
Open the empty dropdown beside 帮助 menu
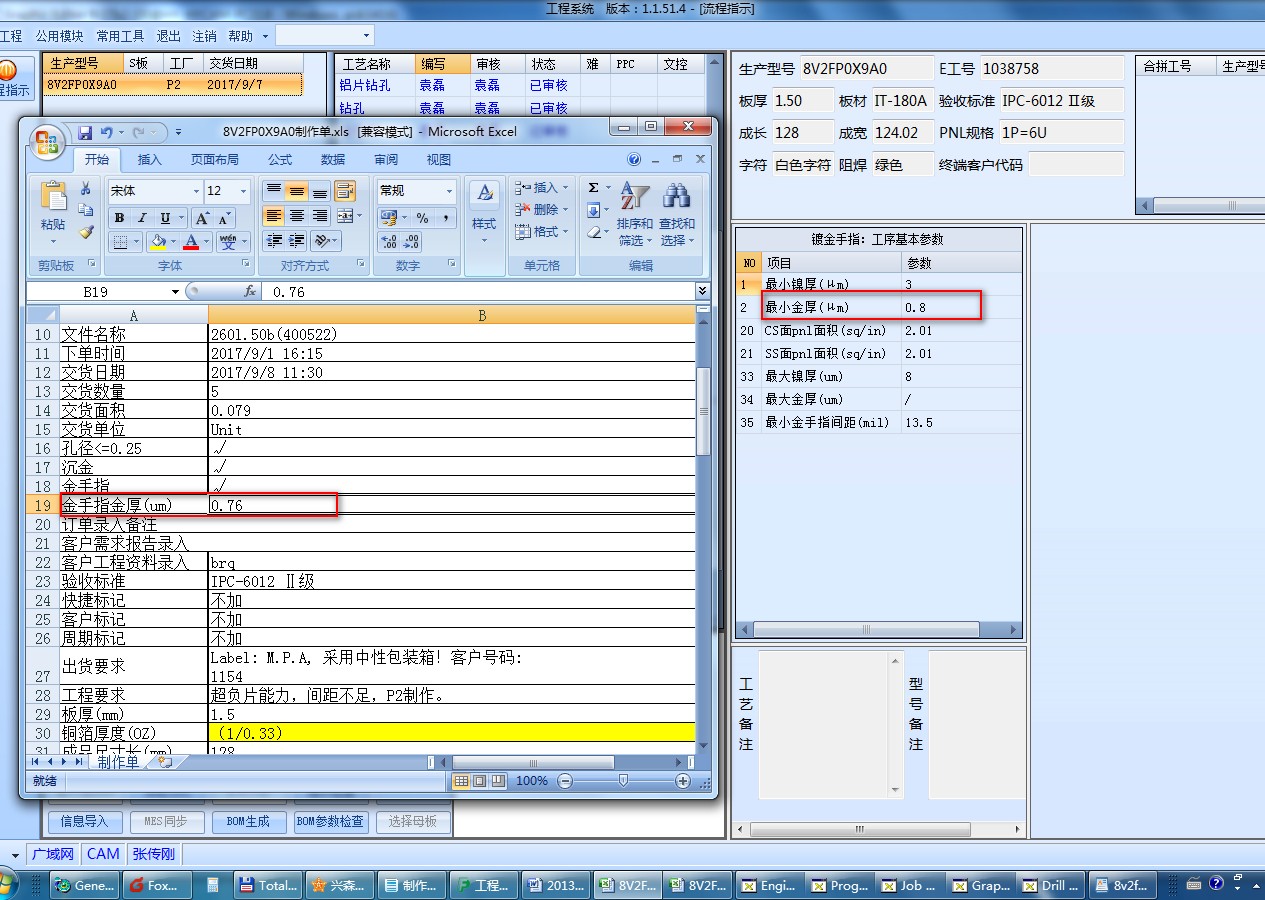coord(367,35)
